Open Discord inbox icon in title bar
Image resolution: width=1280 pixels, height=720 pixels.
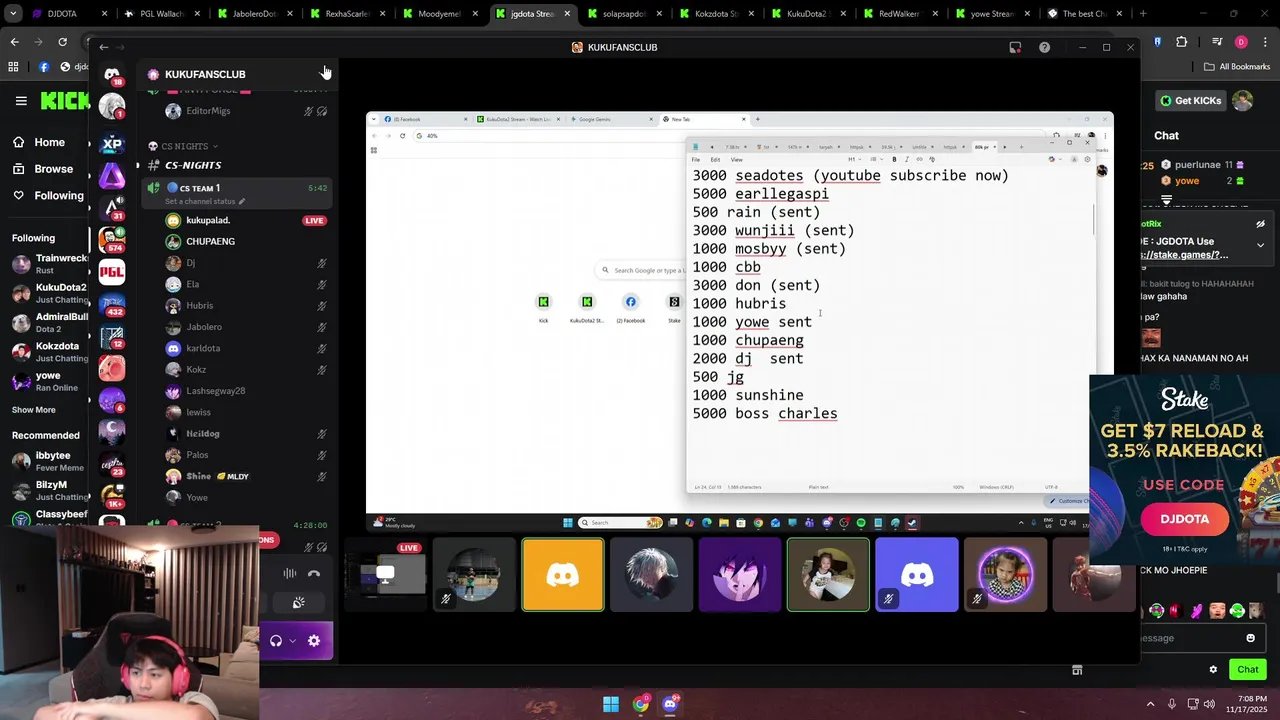coord(1015,47)
